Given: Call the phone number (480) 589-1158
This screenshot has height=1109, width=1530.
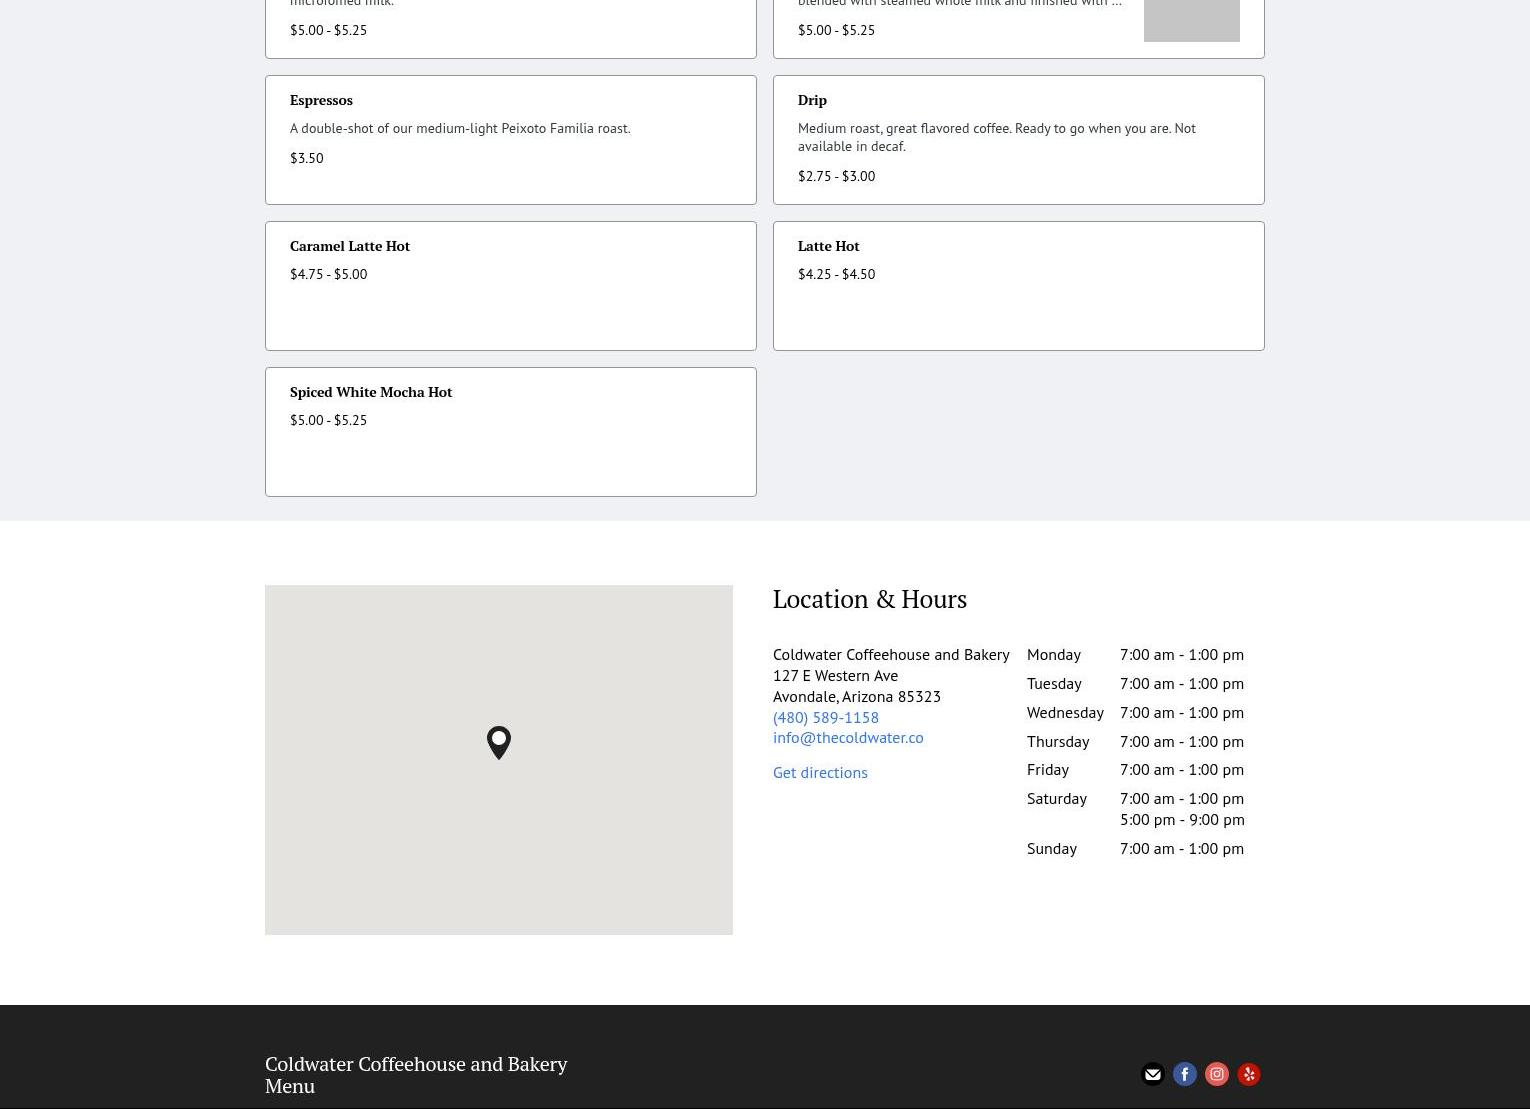Looking at the screenshot, I should coord(825,717).
